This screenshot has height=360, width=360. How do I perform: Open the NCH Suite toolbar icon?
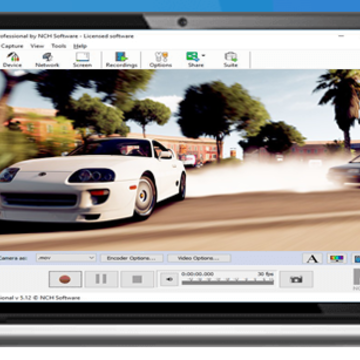point(231,60)
